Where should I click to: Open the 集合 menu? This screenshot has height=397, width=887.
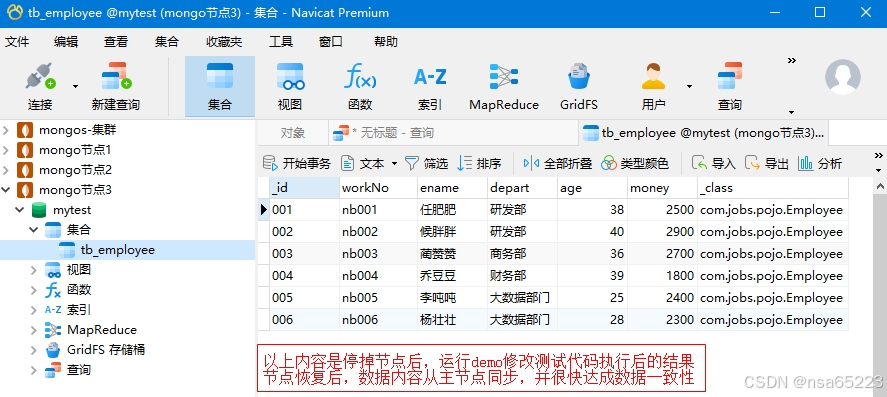point(167,42)
